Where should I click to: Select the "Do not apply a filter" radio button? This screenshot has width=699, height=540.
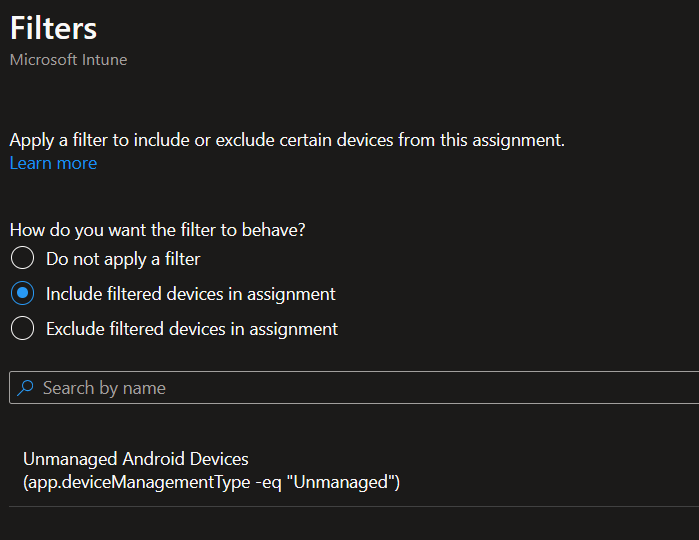pos(23,259)
